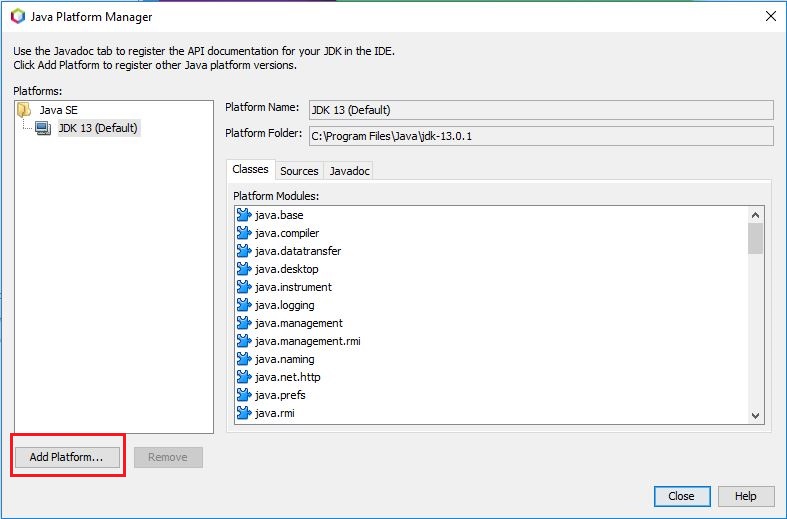Open the Javadoc tab
Image resolution: width=787 pixels, height=519 pixels.
click(x=349, y=171)
